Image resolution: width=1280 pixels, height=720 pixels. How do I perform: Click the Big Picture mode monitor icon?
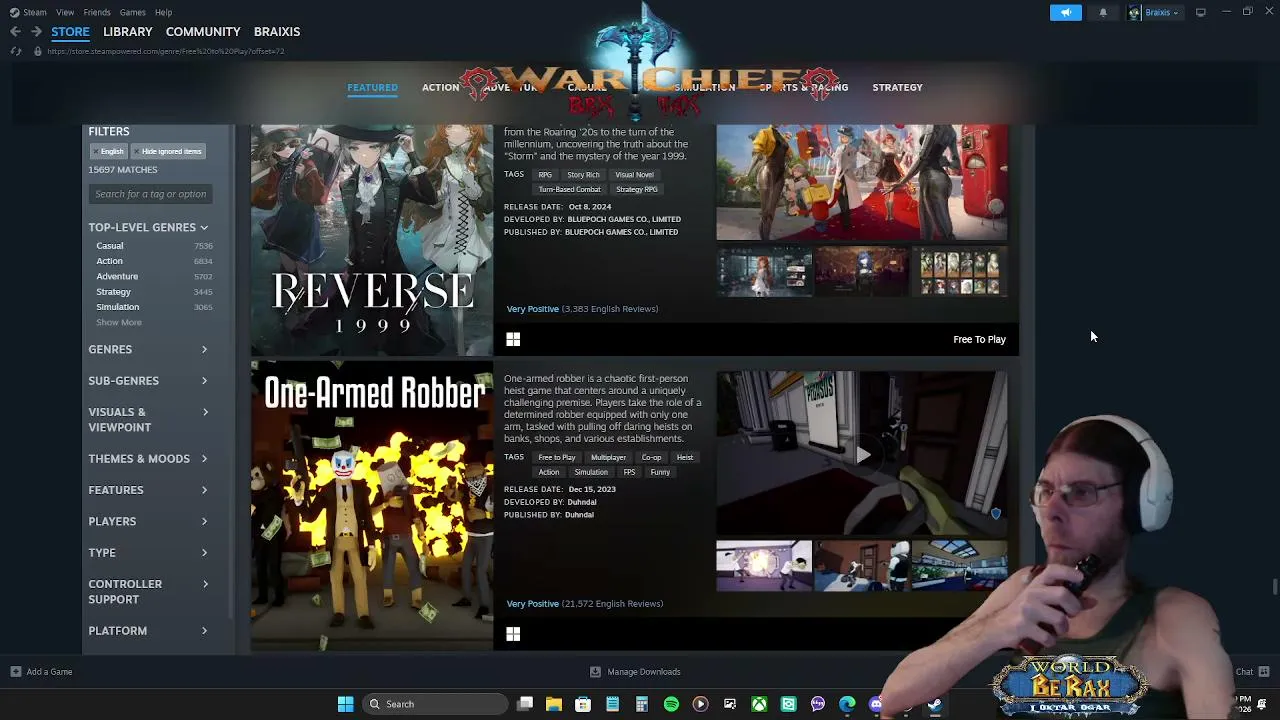(x=1200, y=12)
